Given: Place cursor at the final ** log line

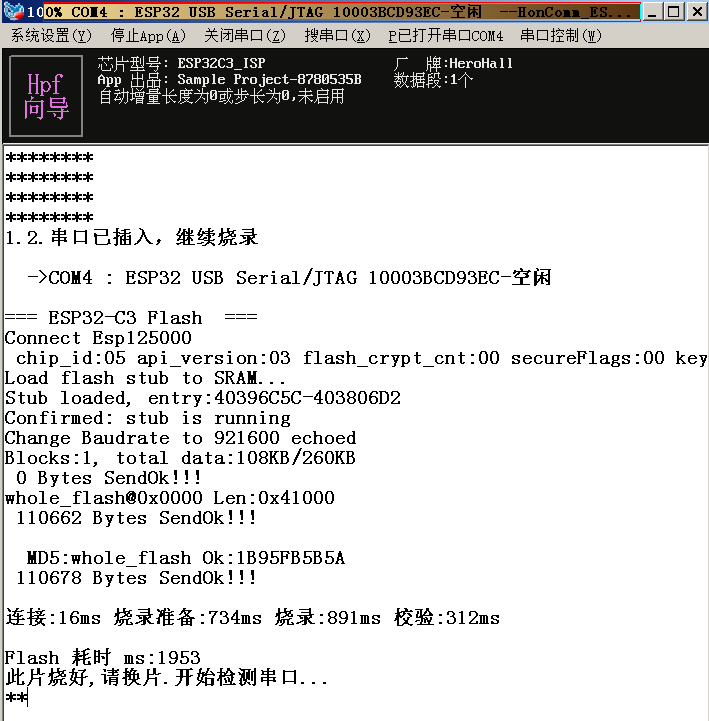Looking at the screenshot, I should 17,698.
